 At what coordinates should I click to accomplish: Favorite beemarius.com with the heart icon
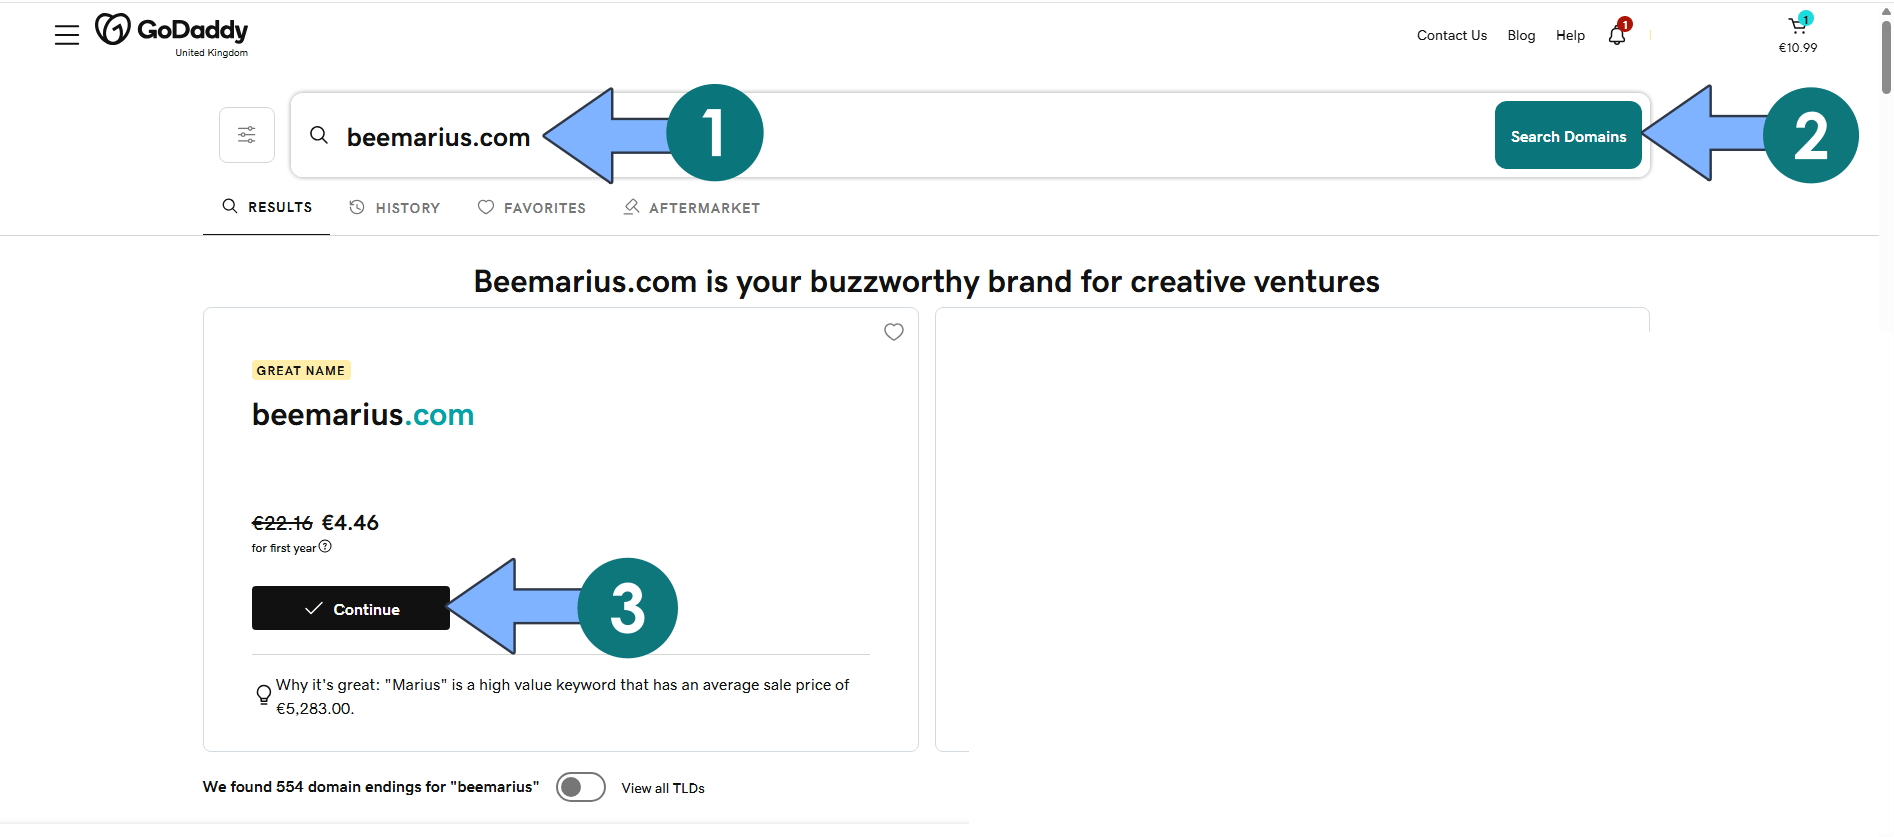tap(894, 332)
